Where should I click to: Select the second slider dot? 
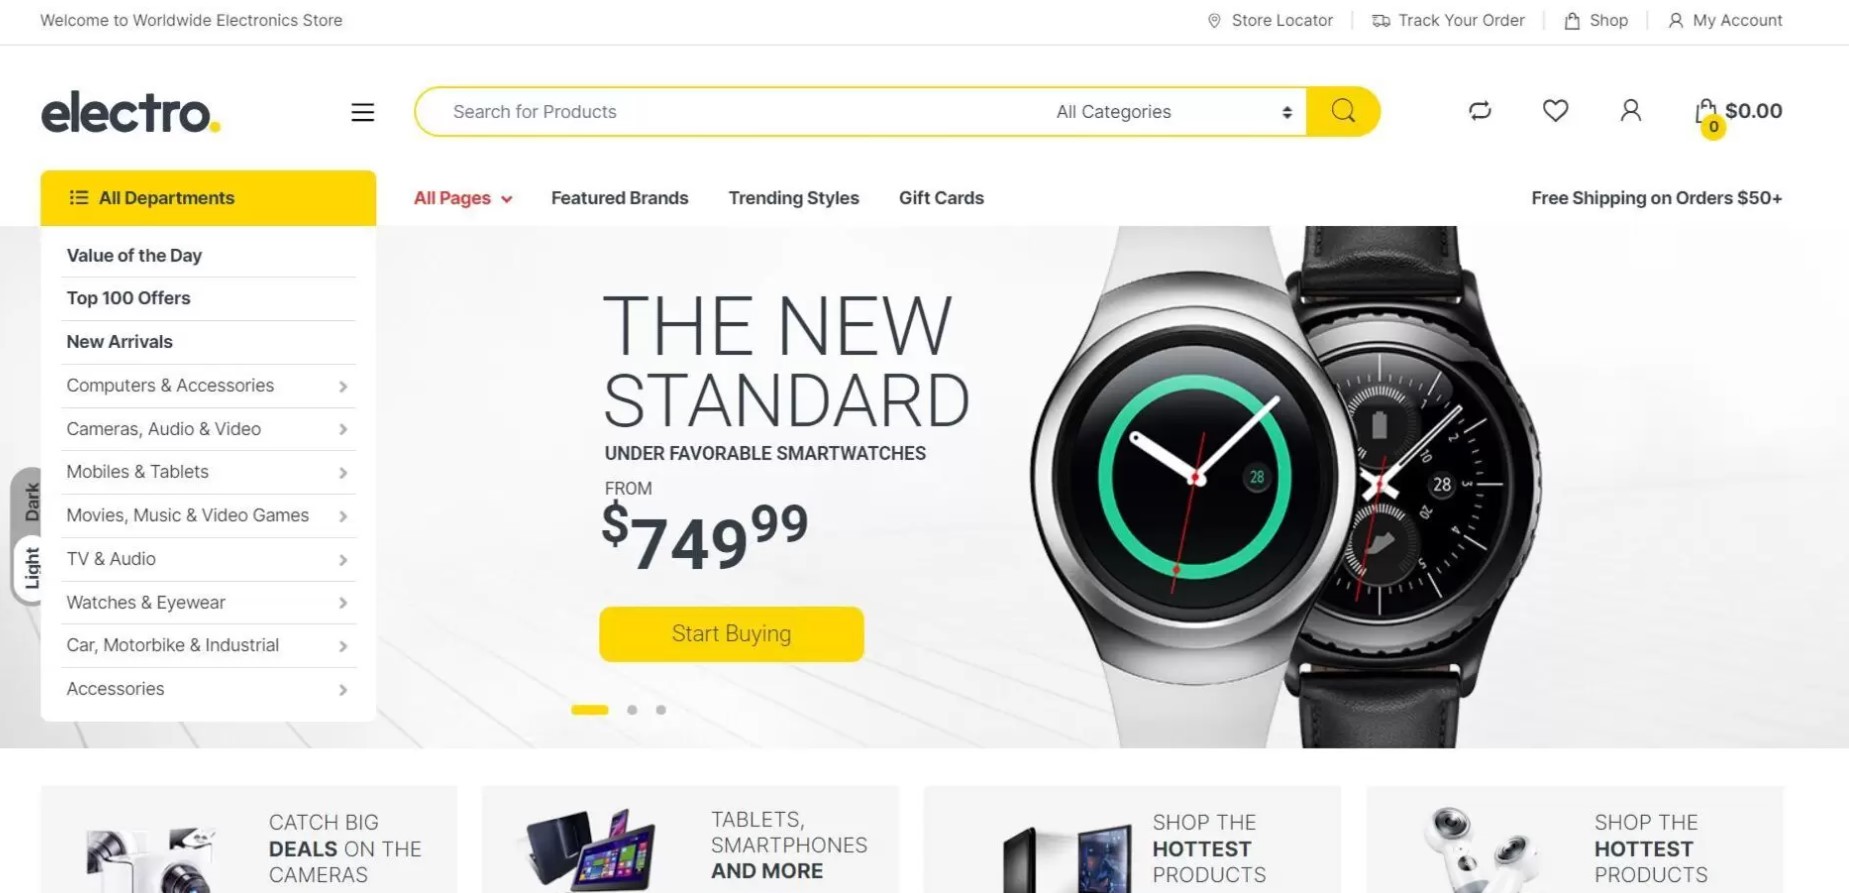632,710
